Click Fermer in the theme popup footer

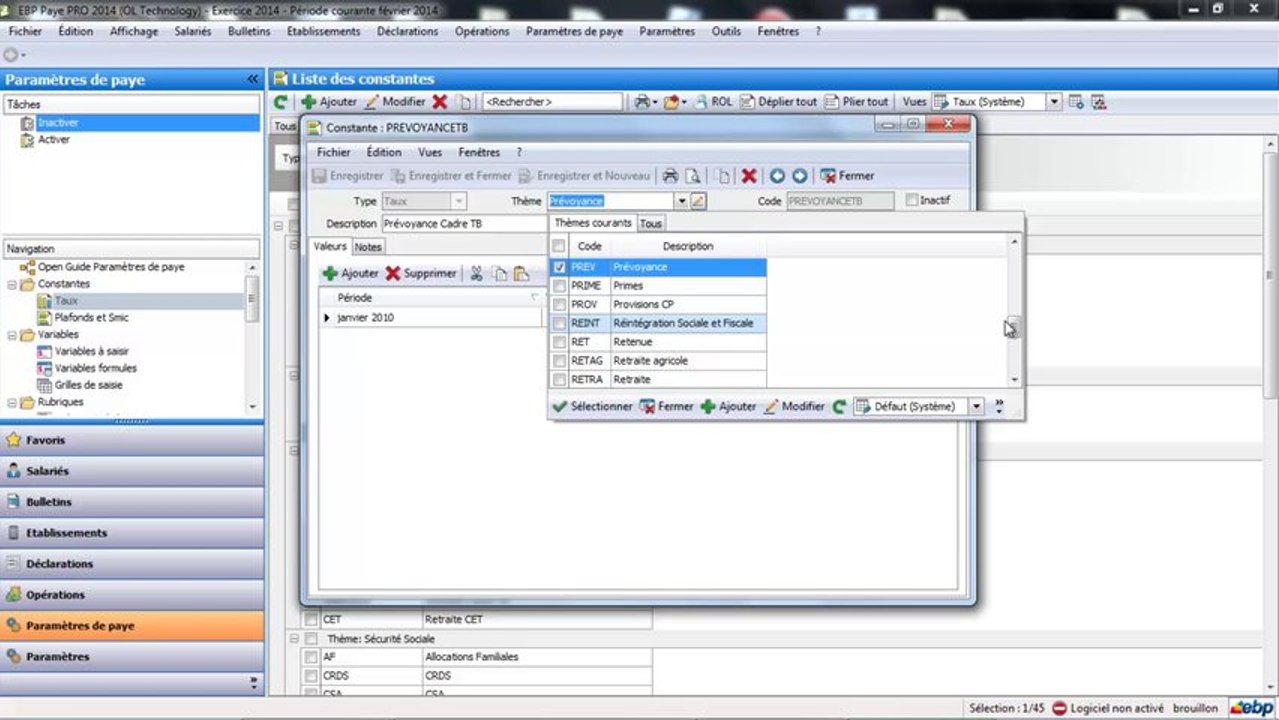pyautogui.click(x=667, y=407)
